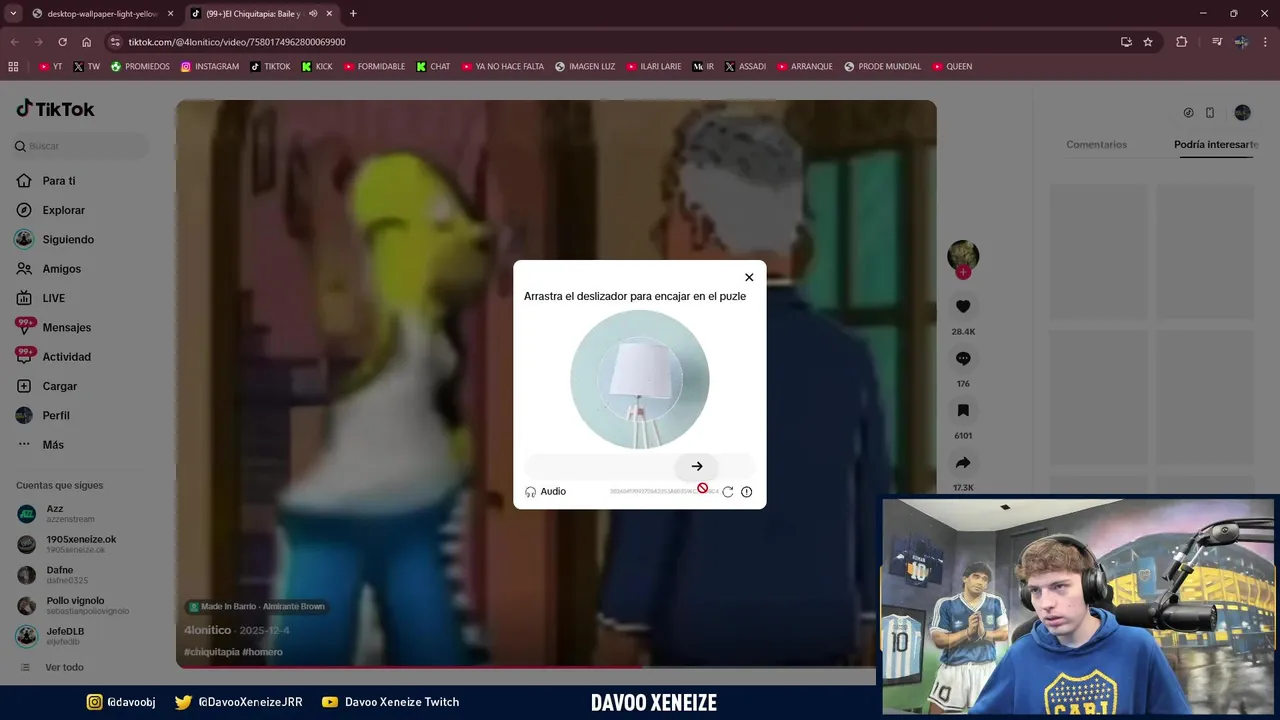Open get-app phone icon in header
This screenshot has width=1280, height=720.
click(1210, 113)
